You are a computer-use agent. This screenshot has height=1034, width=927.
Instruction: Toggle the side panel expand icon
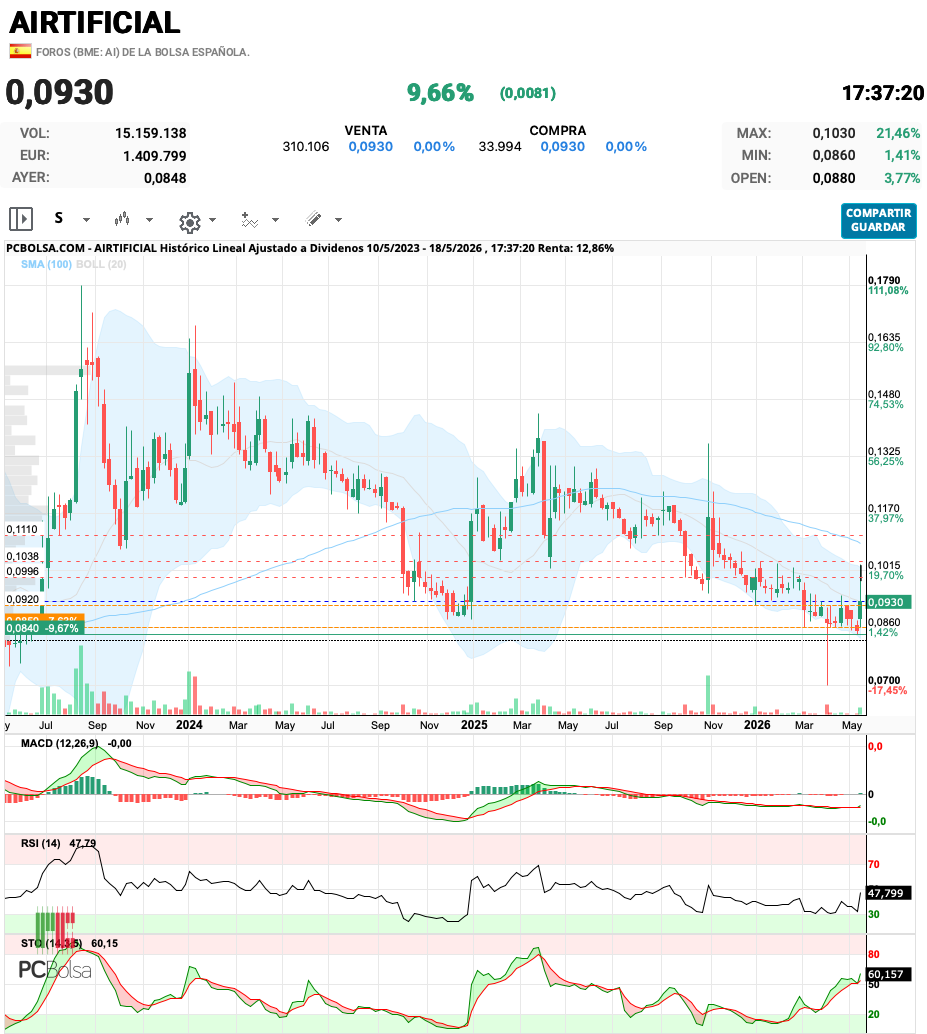pos(21,219)
